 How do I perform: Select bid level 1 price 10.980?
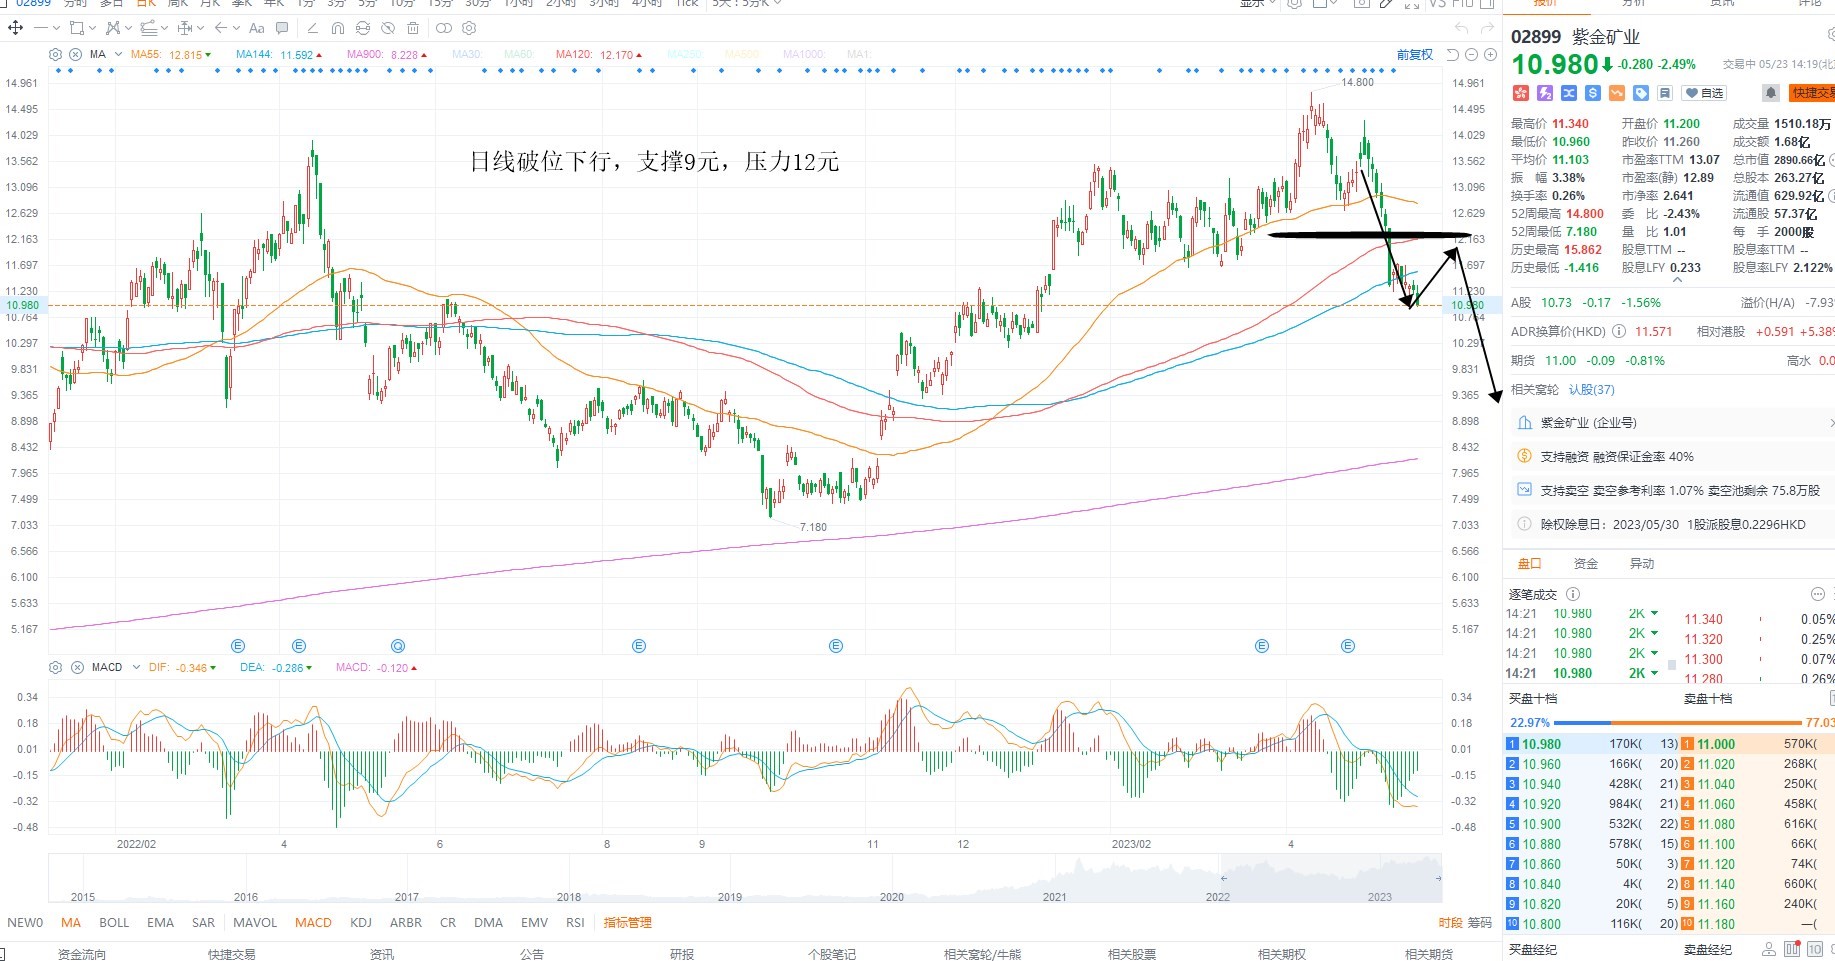coord(1541,744)
